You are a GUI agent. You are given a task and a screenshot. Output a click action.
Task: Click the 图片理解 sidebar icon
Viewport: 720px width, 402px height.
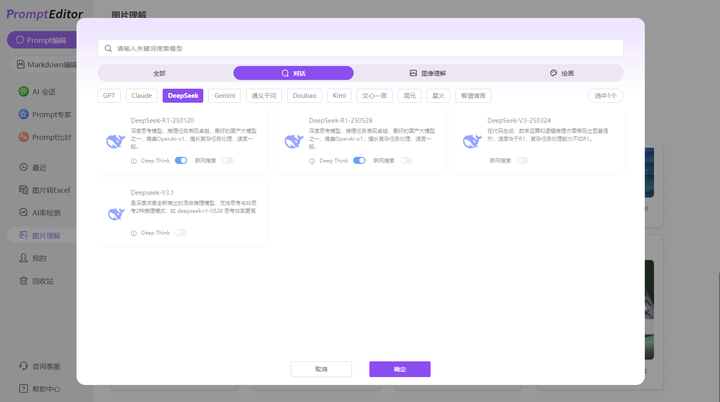pyautogui.click(x=23, y=235)
